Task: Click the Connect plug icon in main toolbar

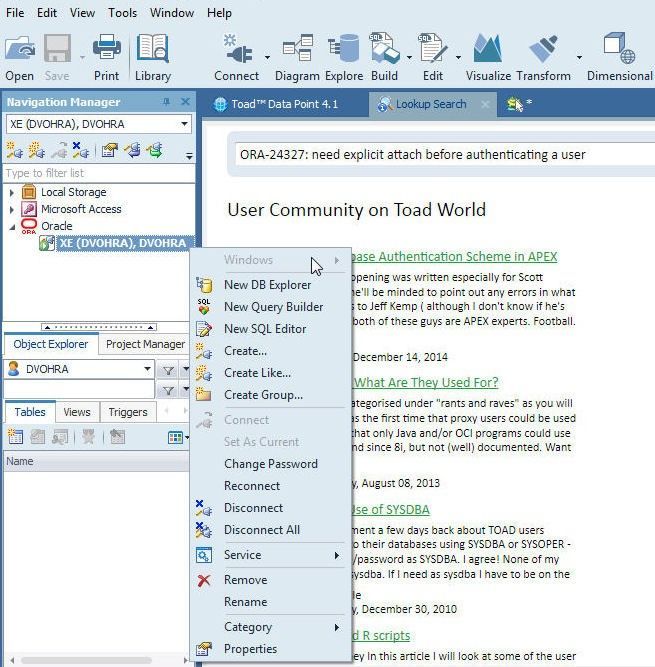Action: tap(237, 48)
